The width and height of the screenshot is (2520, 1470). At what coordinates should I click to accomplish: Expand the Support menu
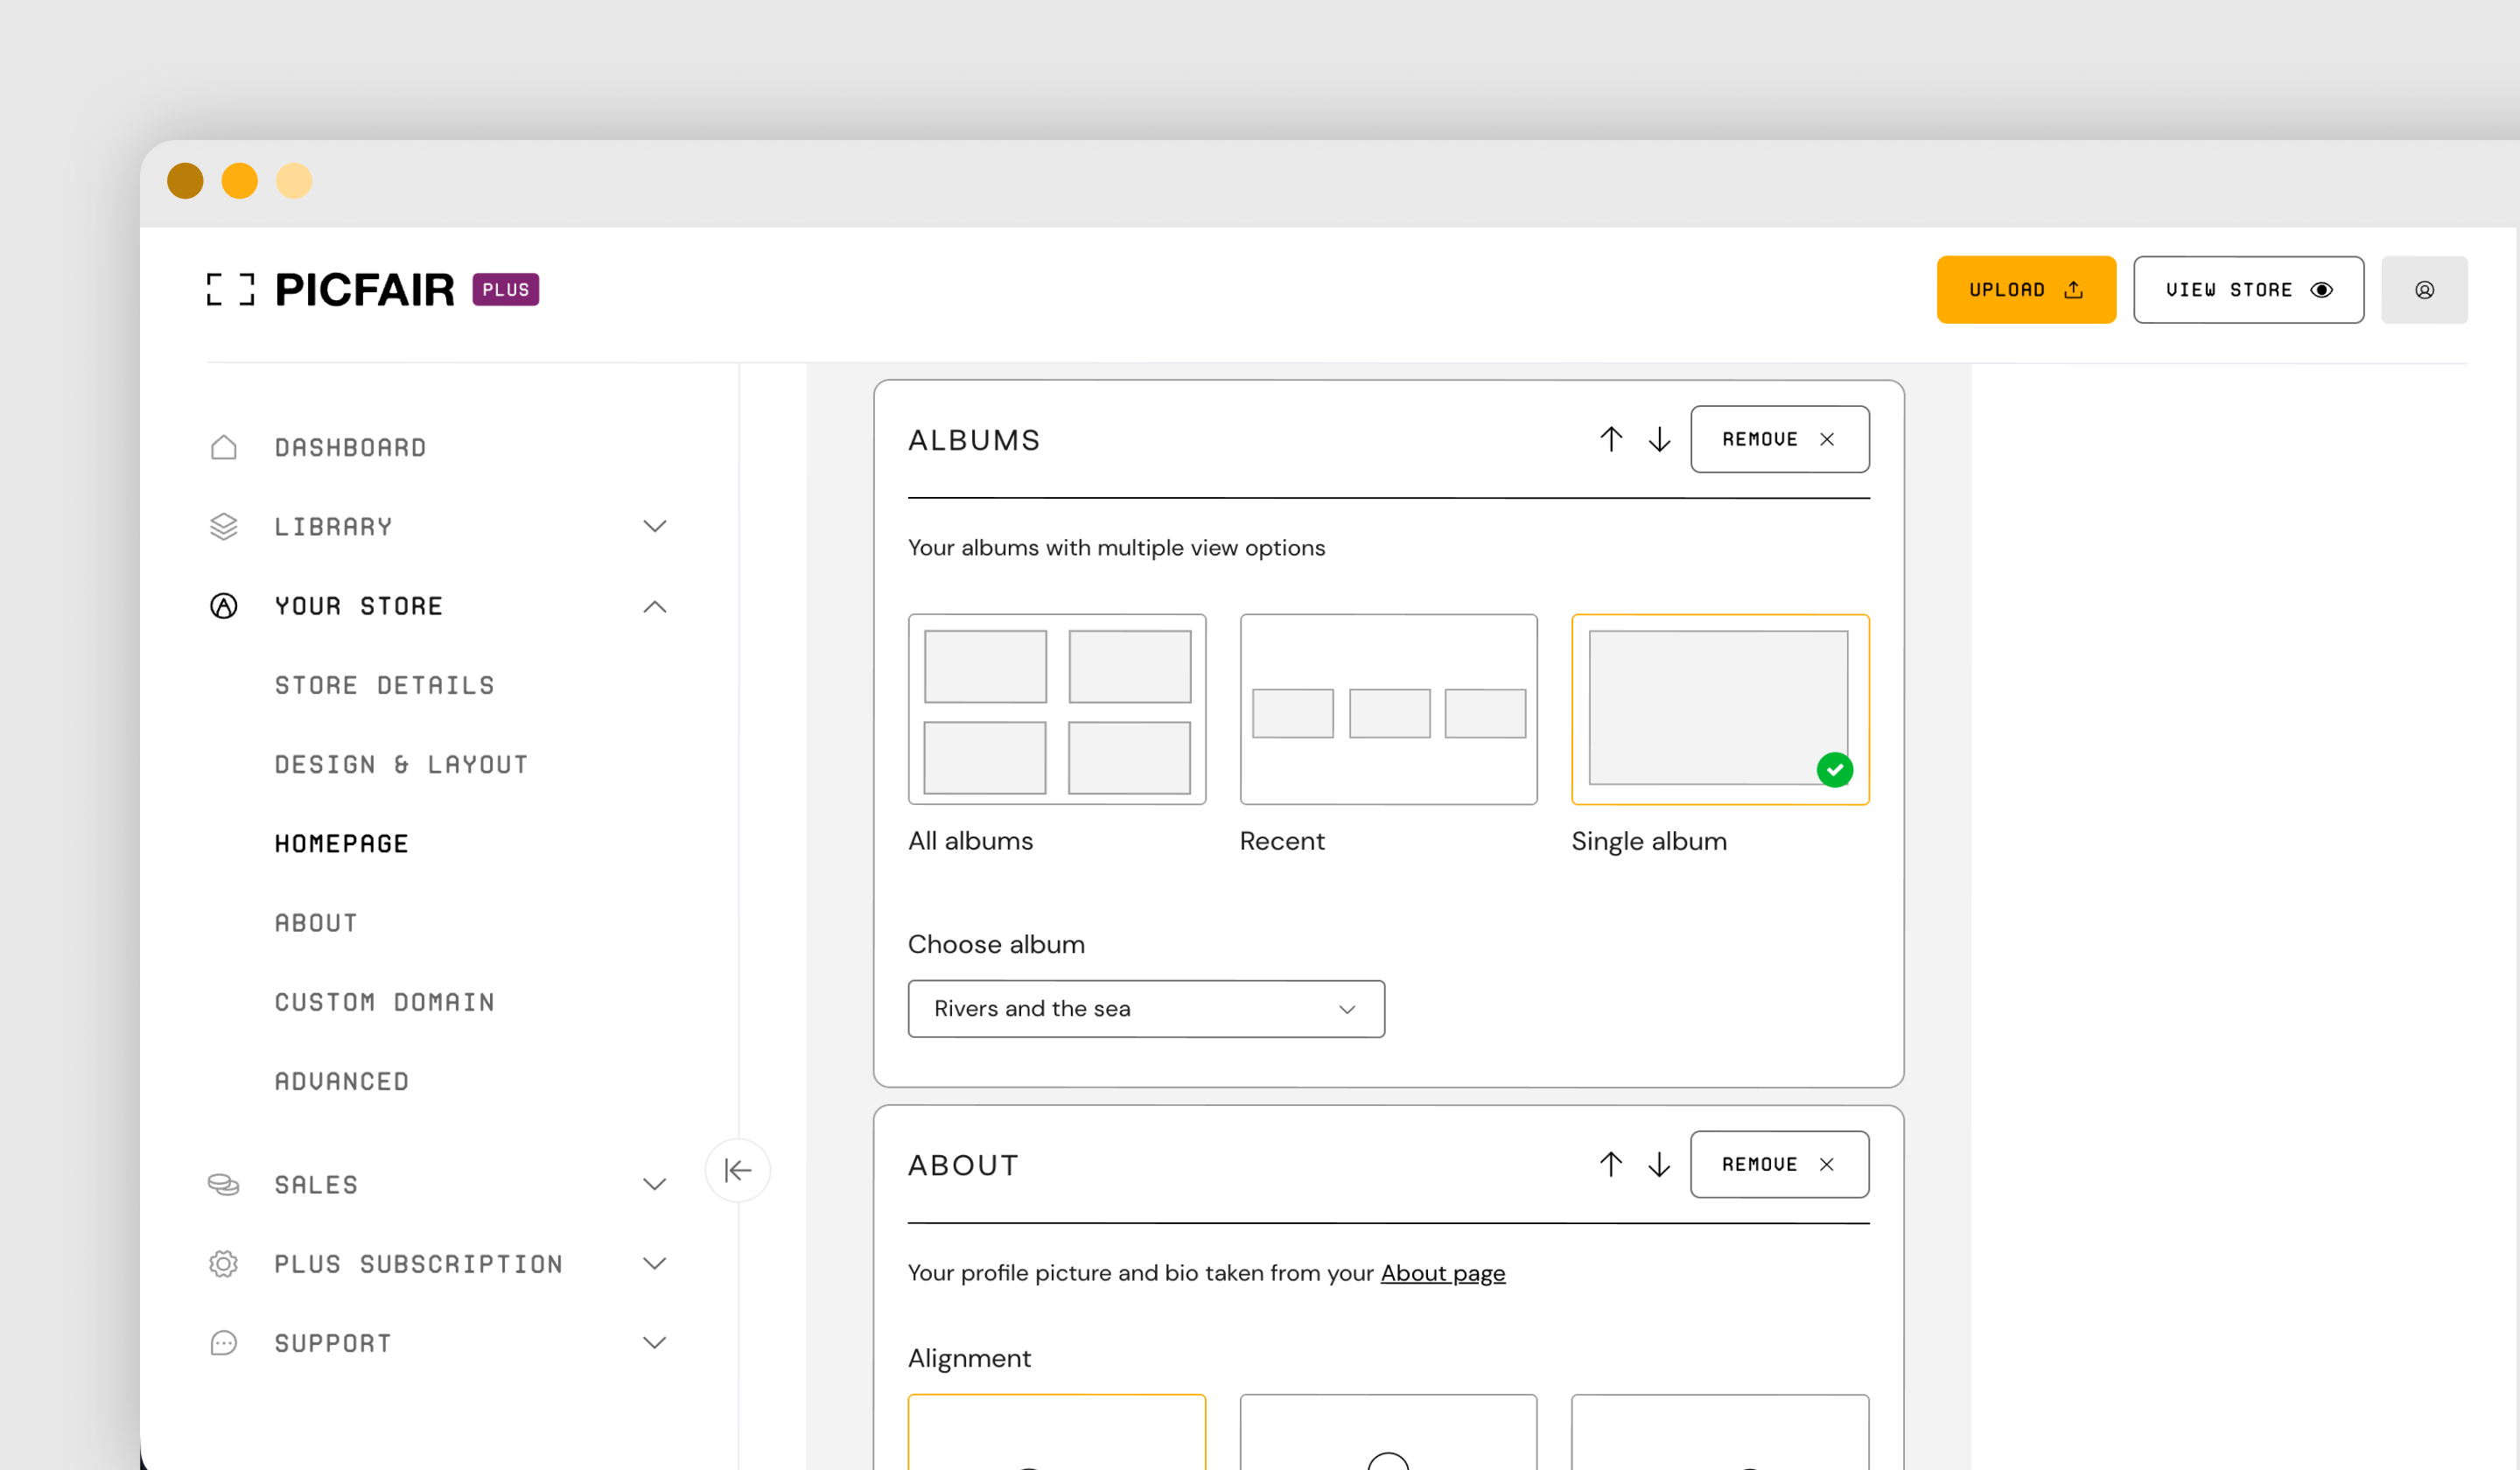point(655,1343)
